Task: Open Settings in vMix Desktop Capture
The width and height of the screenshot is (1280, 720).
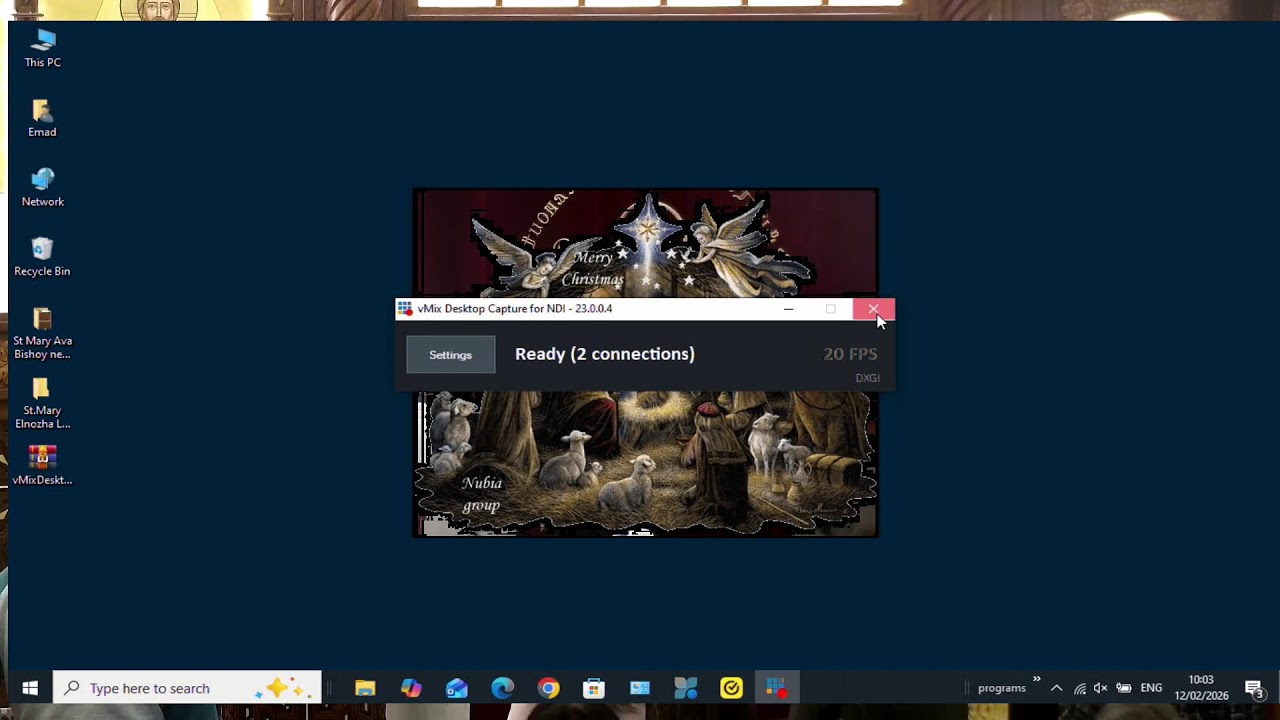Action: [450, 355]
